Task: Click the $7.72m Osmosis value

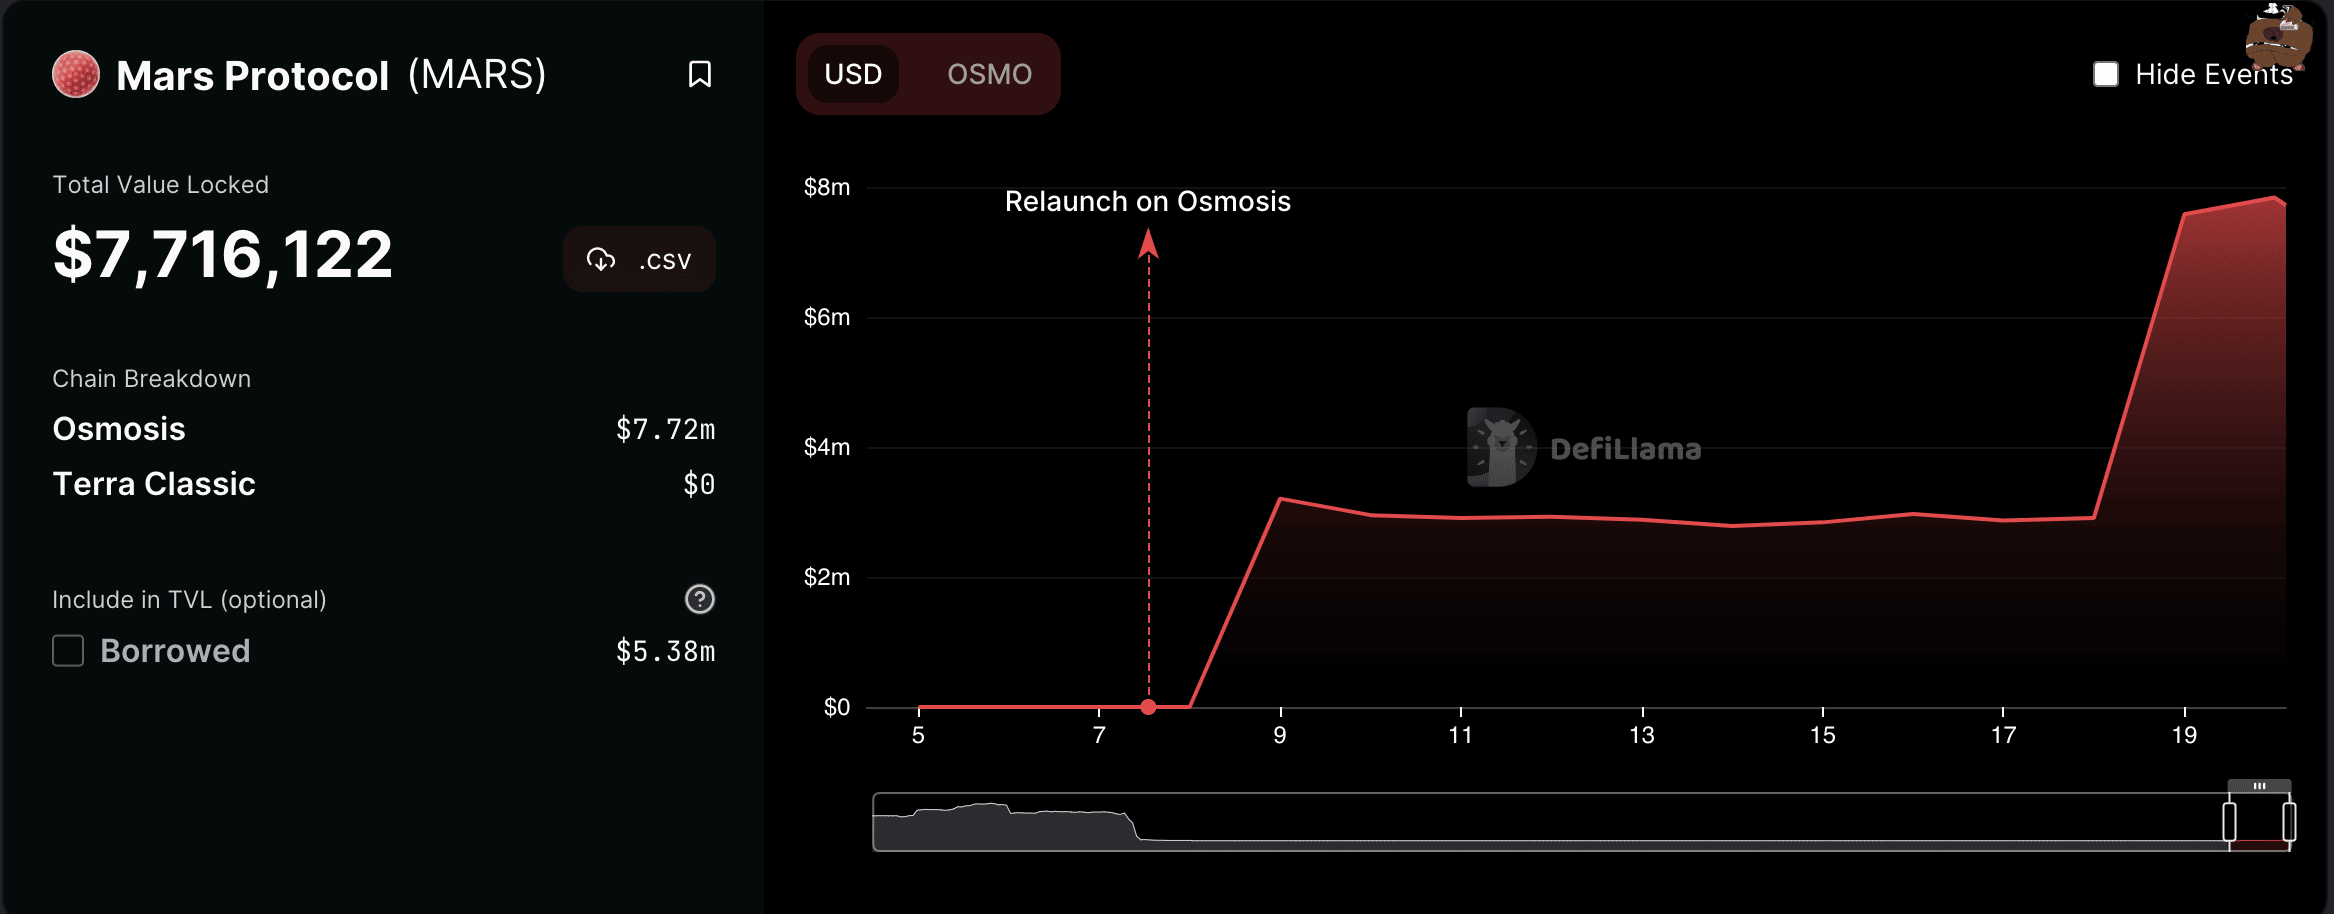Action: tap(666, 429)
